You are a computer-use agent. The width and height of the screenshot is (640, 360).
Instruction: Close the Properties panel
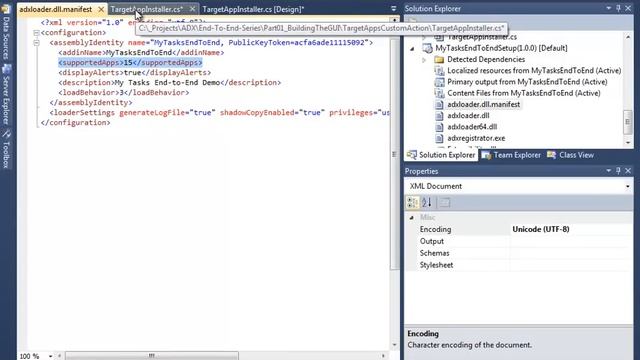click(628, 171)
